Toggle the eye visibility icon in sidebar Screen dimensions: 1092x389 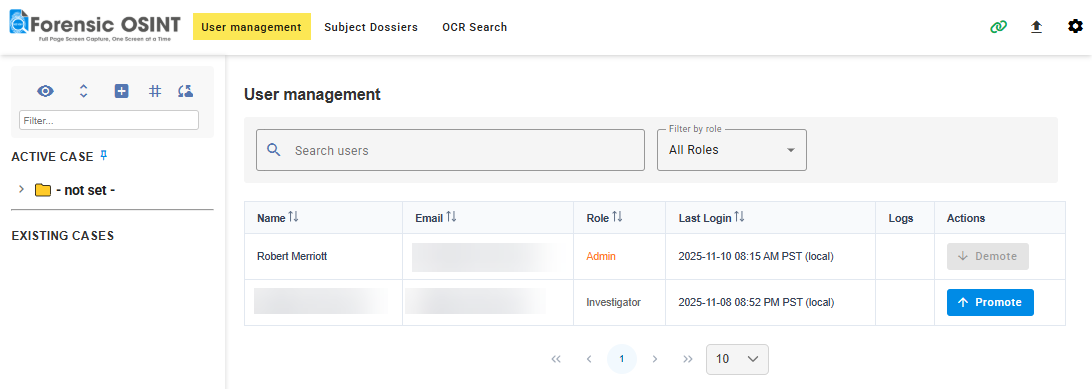click(x=46, y=91)
